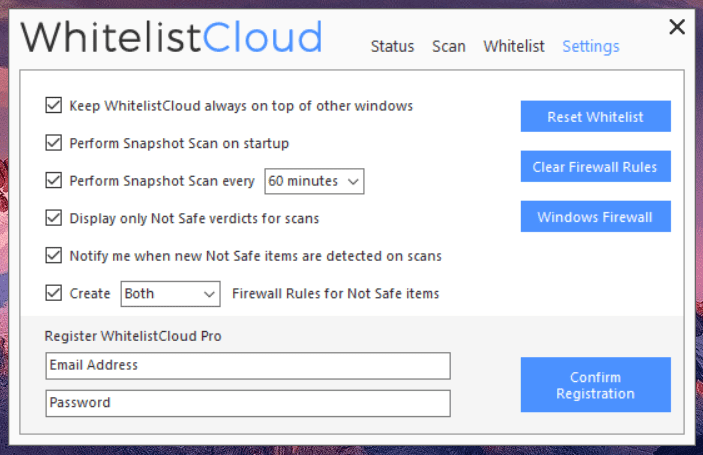Click the WhitelistCloud logo title
Viewport: 703px width, 455px height.
pos(172,37)
